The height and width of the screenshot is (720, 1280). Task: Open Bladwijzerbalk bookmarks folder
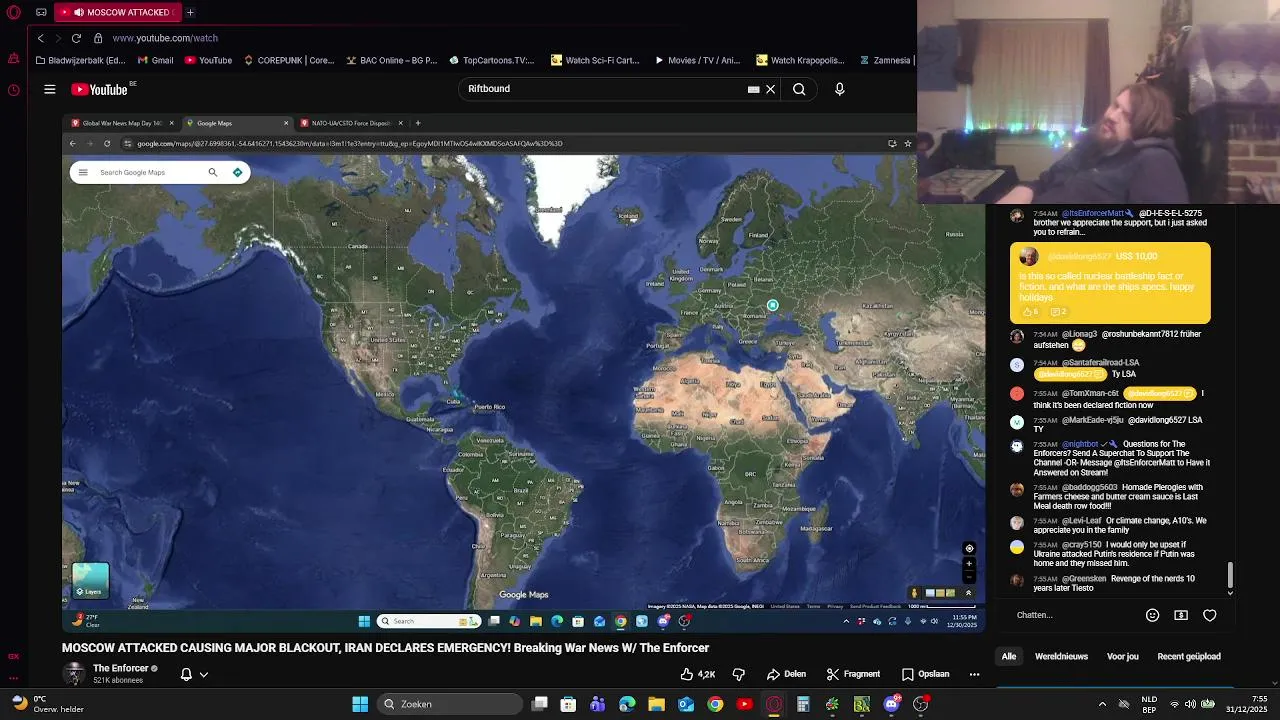tap(80, 60)
